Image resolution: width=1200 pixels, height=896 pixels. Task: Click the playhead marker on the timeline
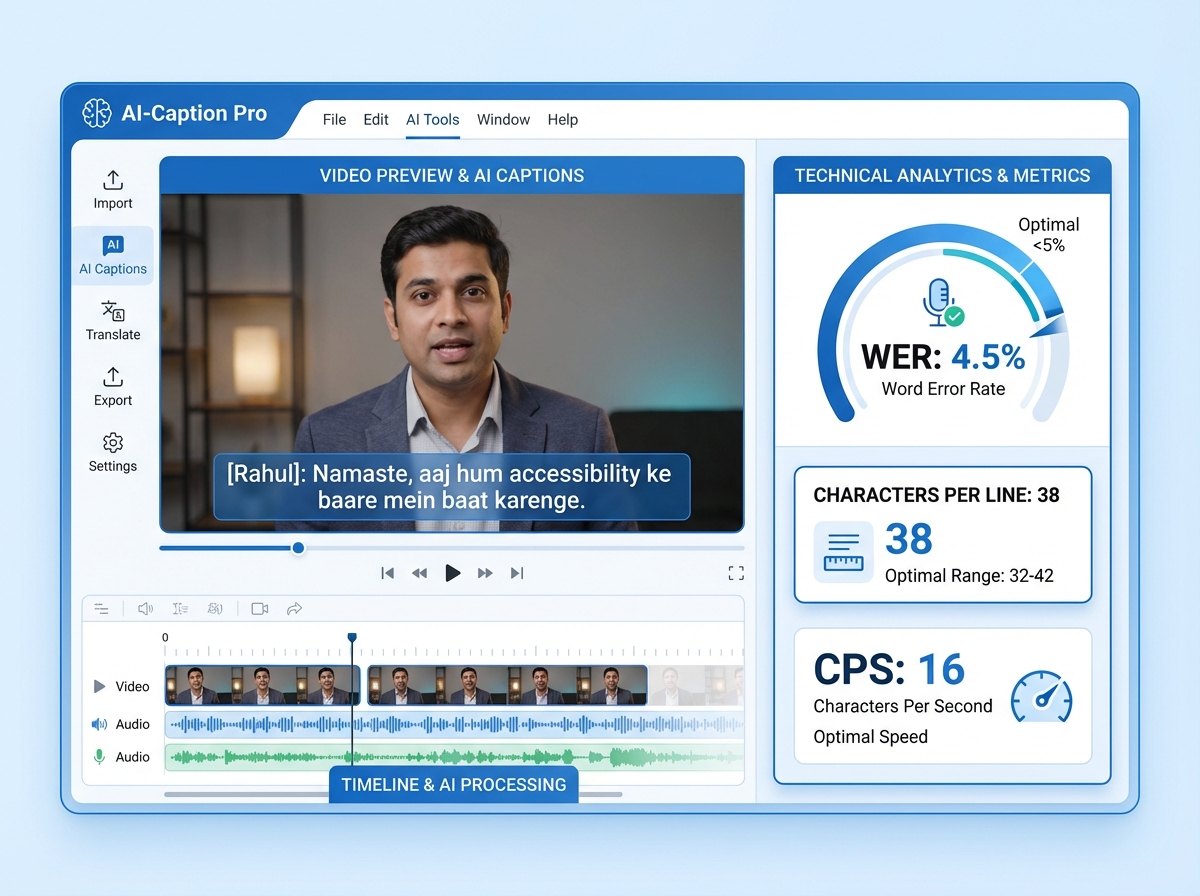pyautogui.click(x=351, y=636)
